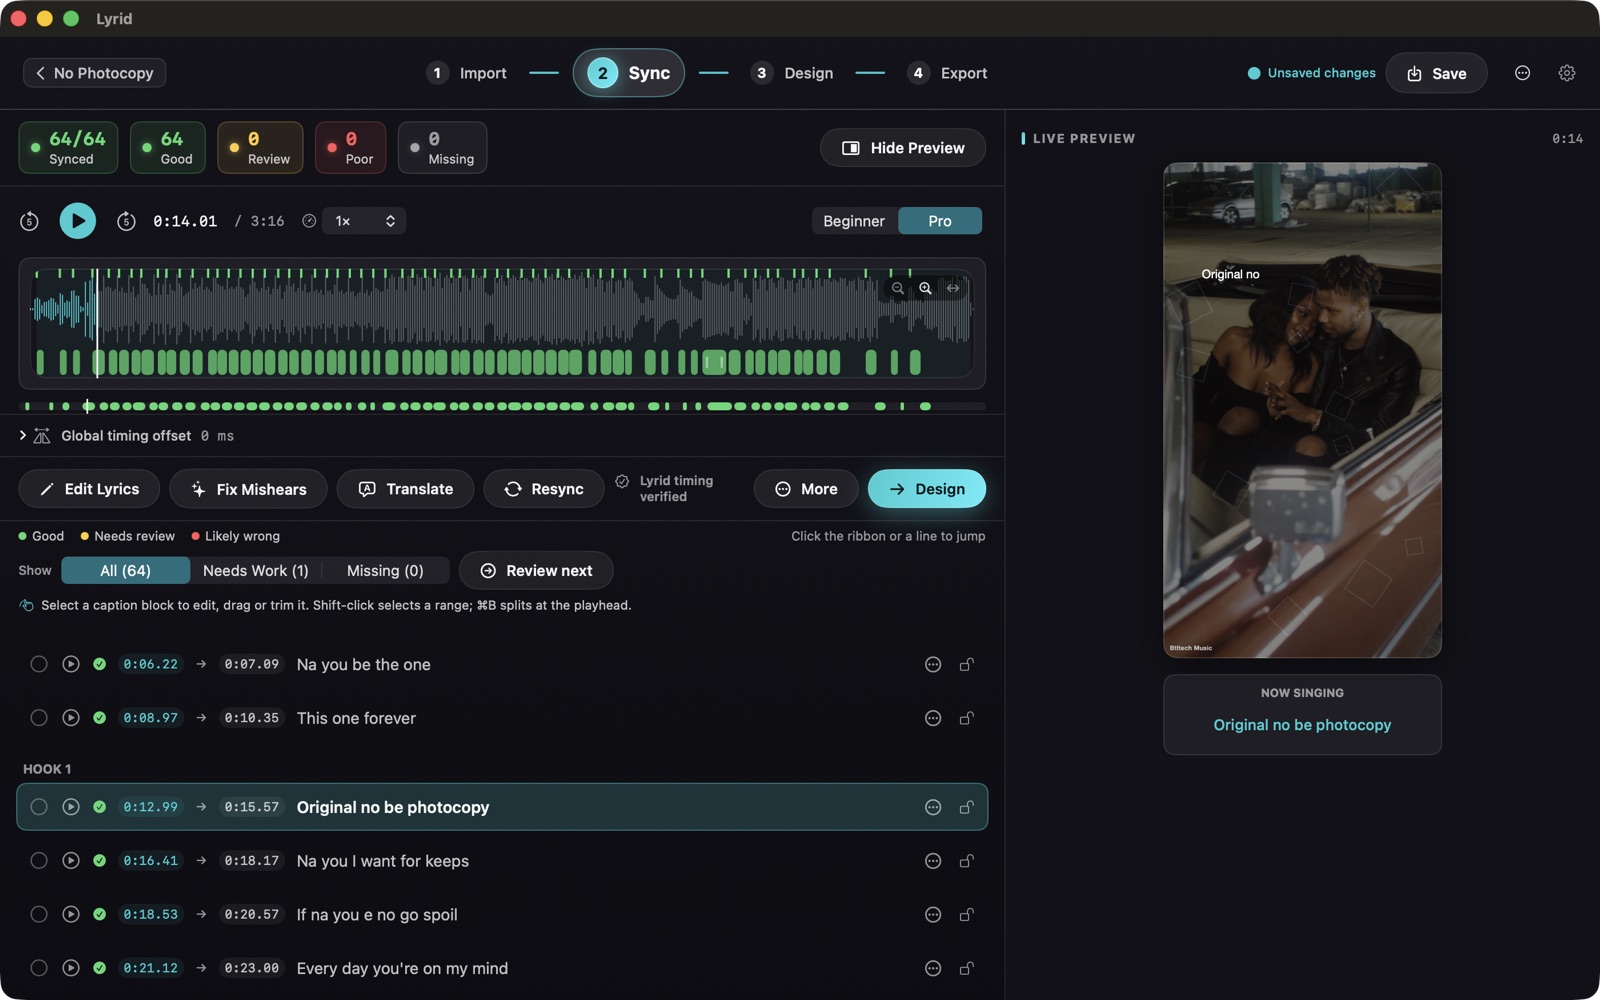Click the green segment ribbon below waveform
The image size is (1600, 1000).
502,406
